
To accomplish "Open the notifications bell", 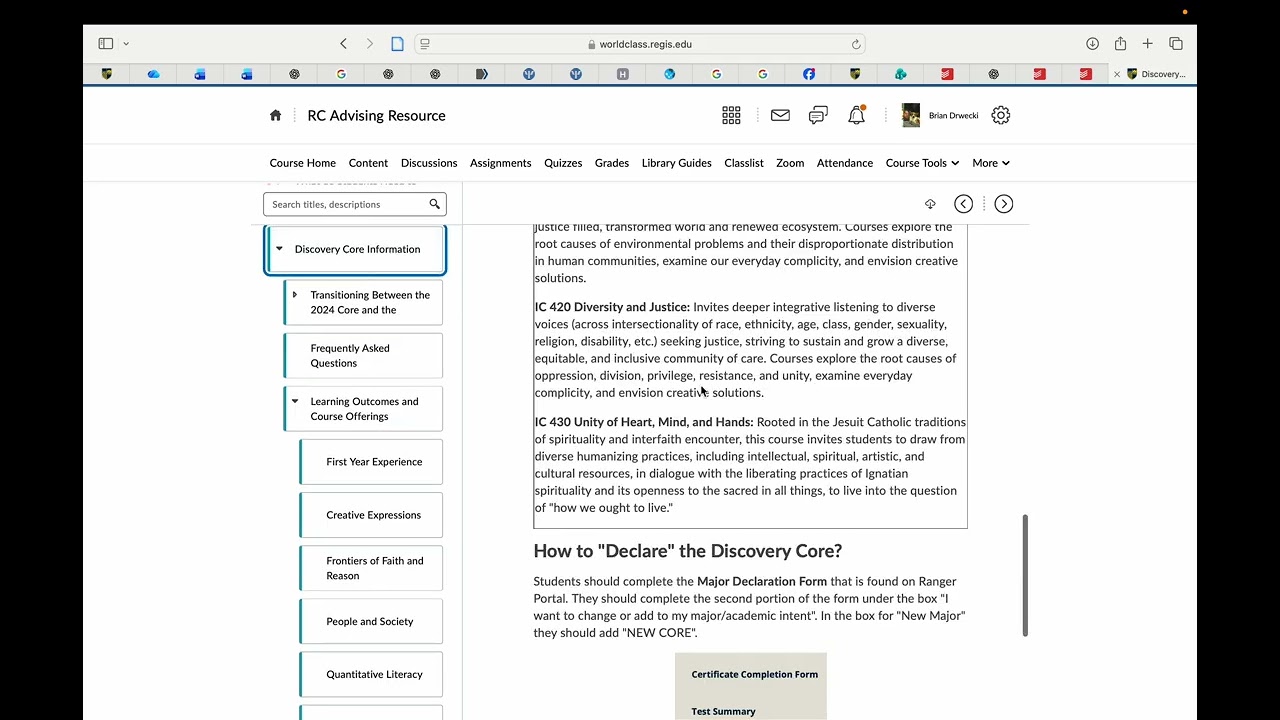I will tap(857, 115).
